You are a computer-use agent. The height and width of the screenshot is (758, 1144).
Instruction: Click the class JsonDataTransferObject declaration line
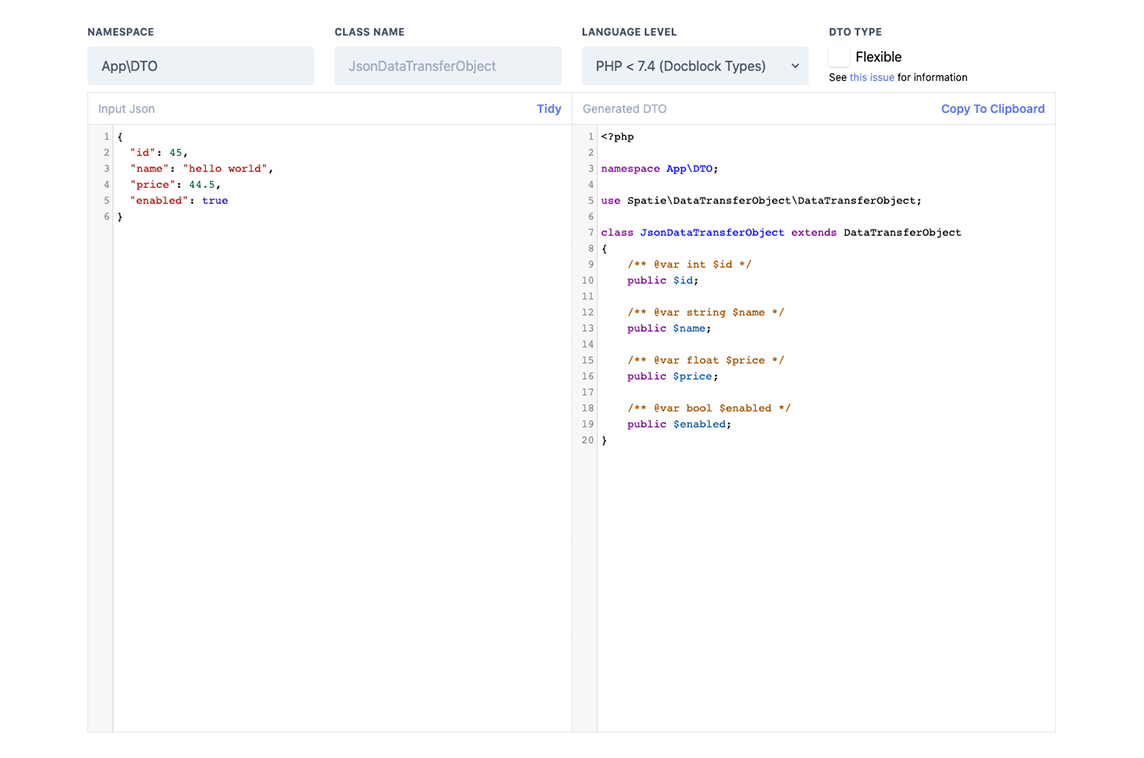click(780, 232)
